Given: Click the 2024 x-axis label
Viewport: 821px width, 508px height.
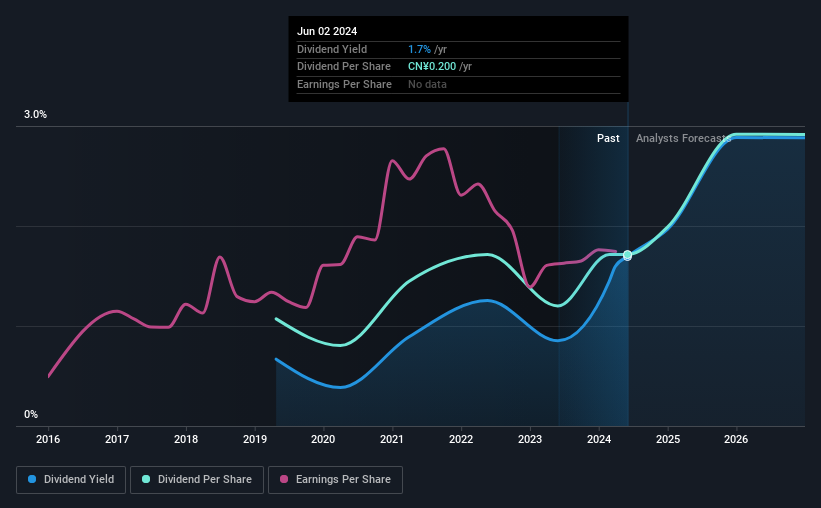Looking at the screenshot, I should click(x=599, y=439).
